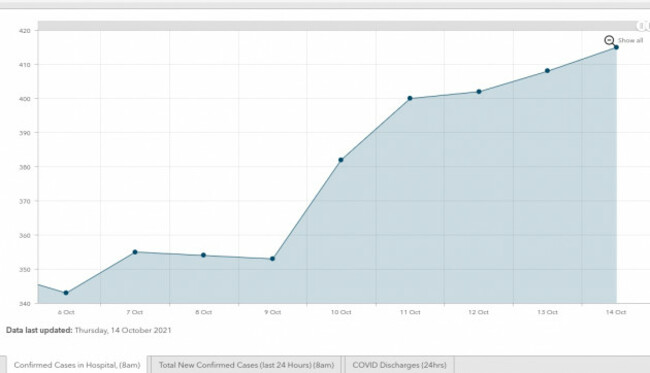Select the 9 Oct data point
The image size is (650, 373).
point(272,259)
